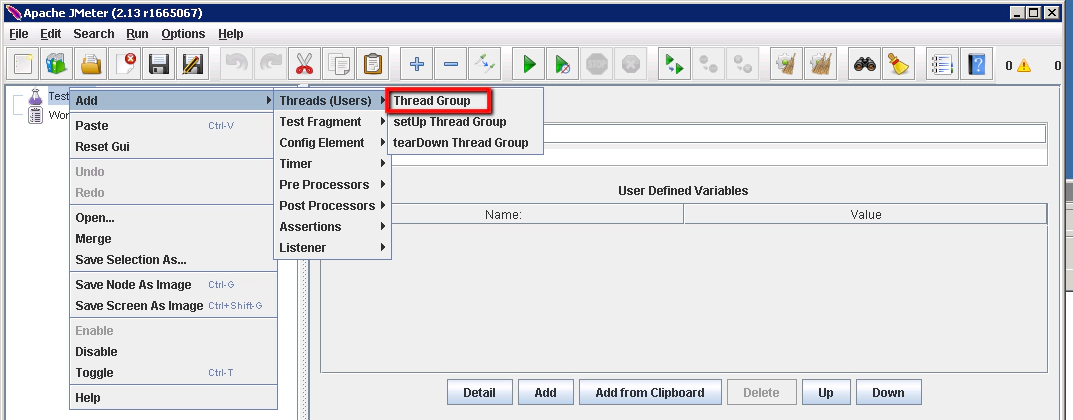Viewport: 1073px width, 420px height.
Task: Save the test plan via floppy icon
Action: (x=159, y=64)
